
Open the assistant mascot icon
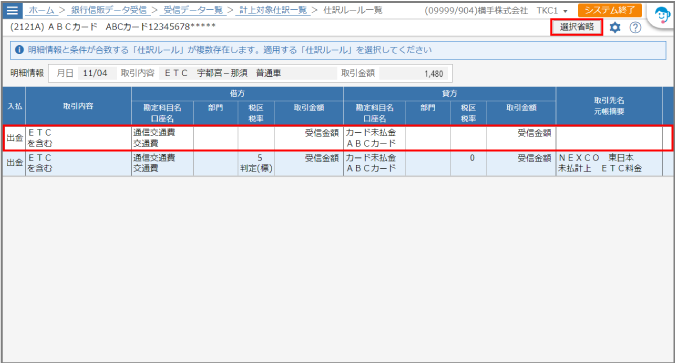(x=662, y=16)
